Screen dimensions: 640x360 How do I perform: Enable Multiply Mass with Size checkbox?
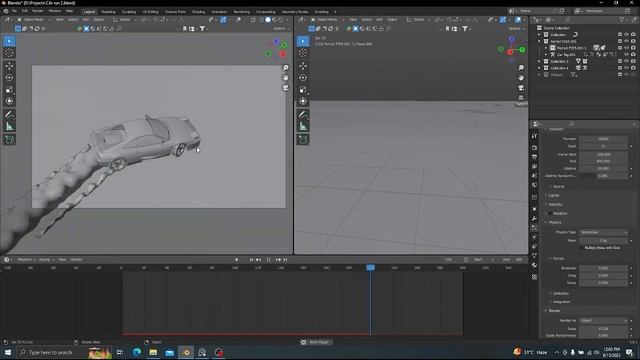(x=582, y=248)
